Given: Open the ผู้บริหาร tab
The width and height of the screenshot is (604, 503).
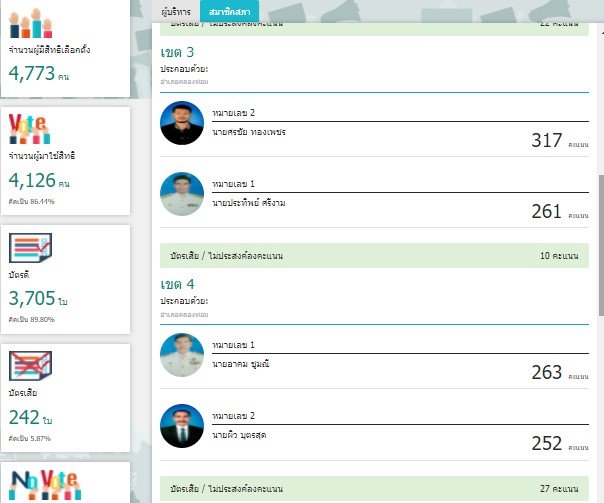Looking at the screenshot, I should pyautogui.click(x=176, y=12).
